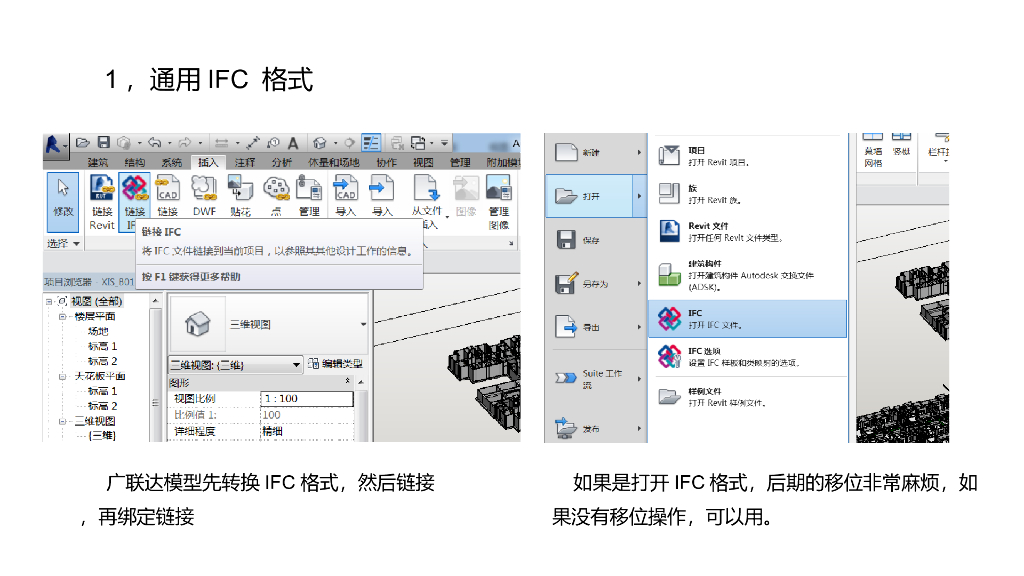Screen dimensions: 1024x576
Task: Click 保存 in the application menu
Action: [596, 240]
